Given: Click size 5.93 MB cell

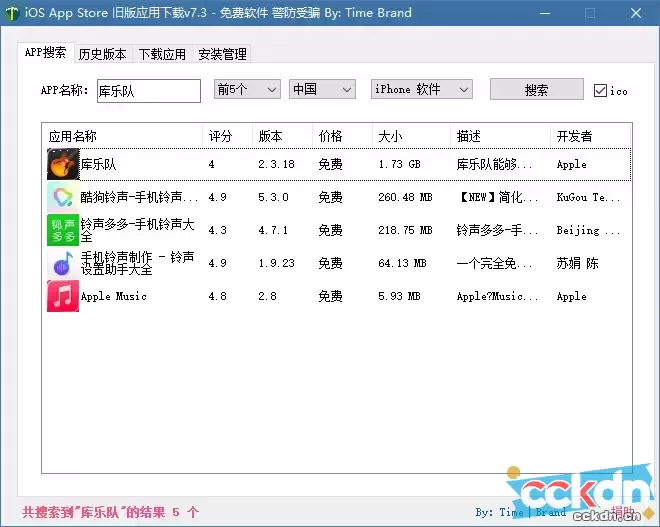Looking at the screenshot, I should (x=399, y=296).
